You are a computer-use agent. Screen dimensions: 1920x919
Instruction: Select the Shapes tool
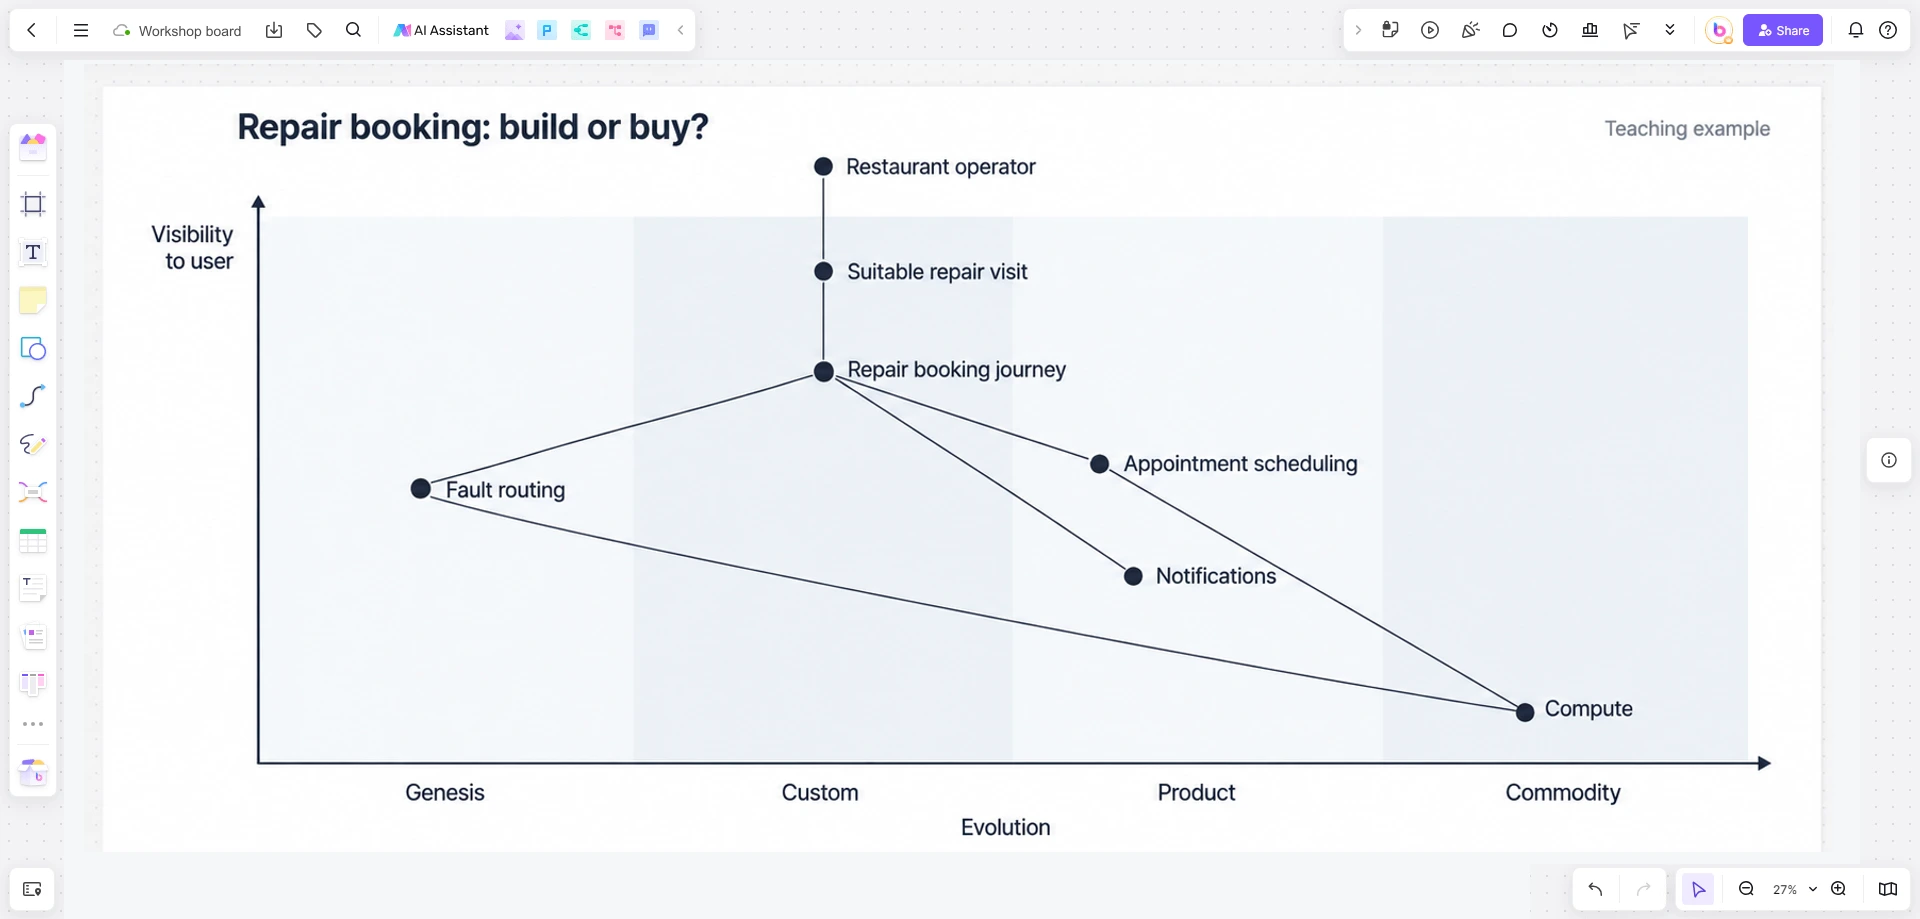[x=33, y=348]
